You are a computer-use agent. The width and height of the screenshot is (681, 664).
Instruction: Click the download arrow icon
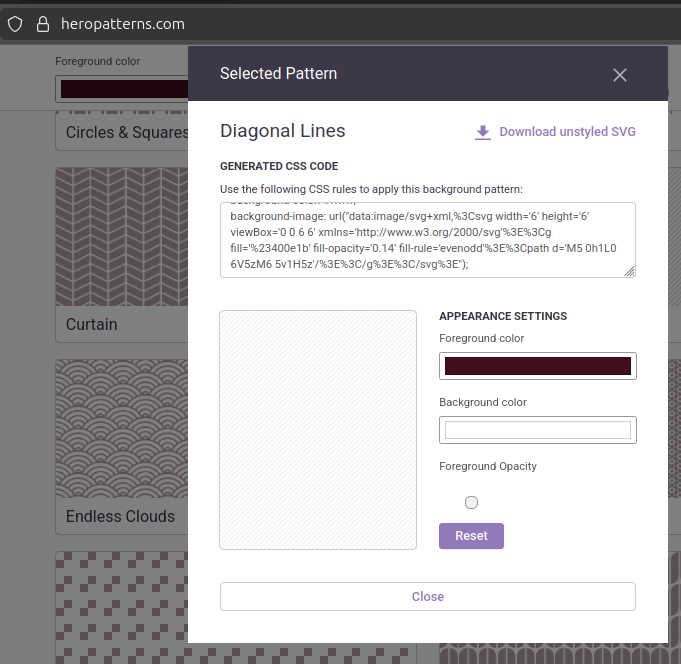coord(483,132)
